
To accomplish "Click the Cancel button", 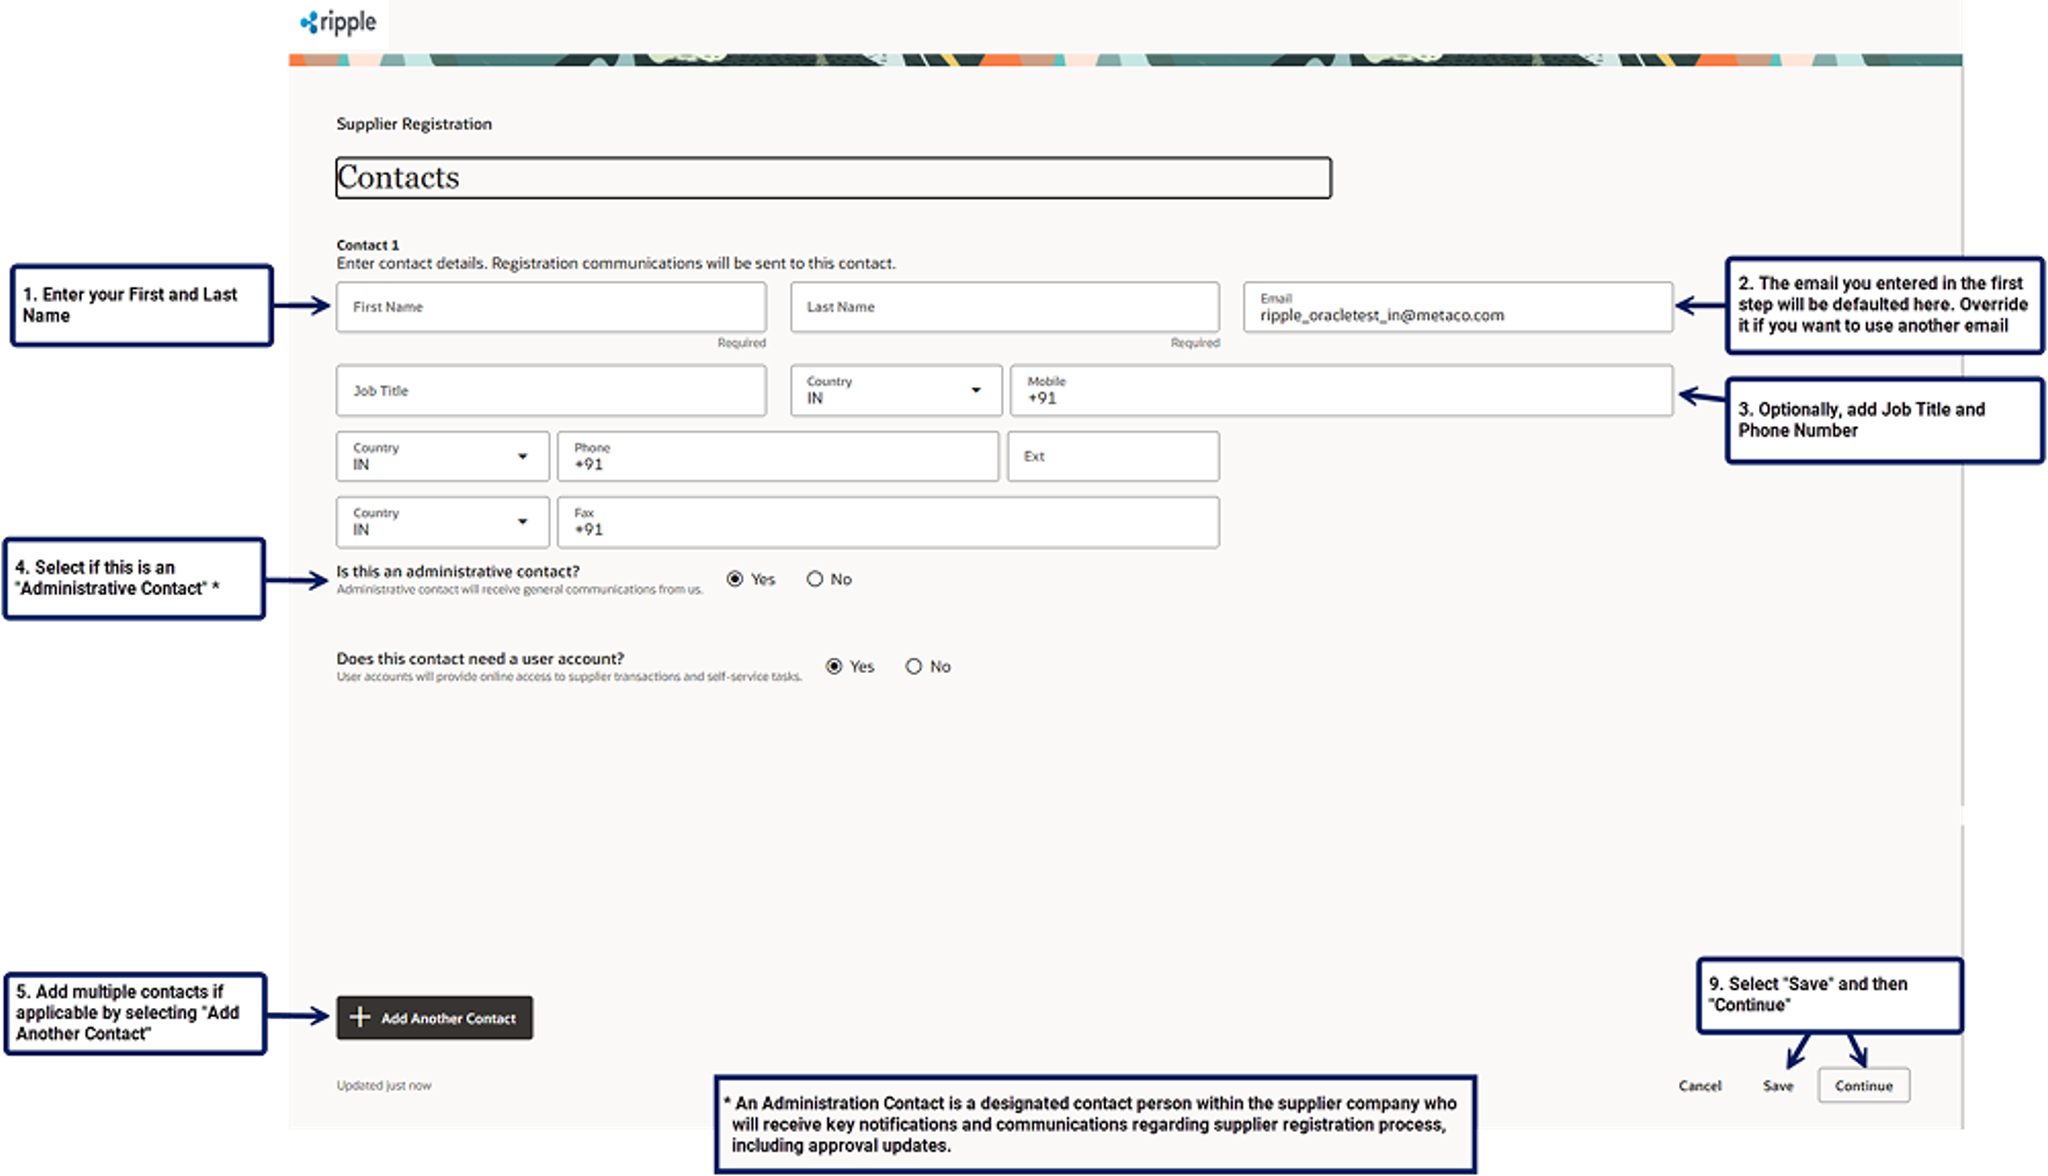I will (x=1700, y=1085).
